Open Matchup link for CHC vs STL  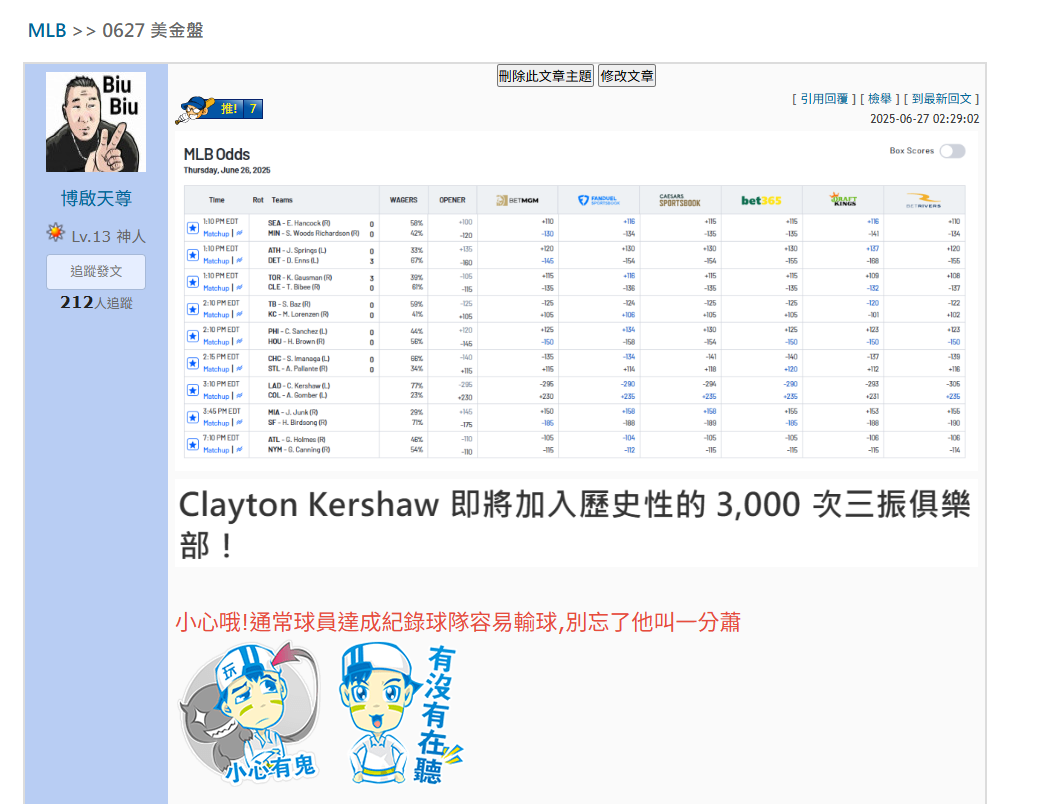pos(216,369)
